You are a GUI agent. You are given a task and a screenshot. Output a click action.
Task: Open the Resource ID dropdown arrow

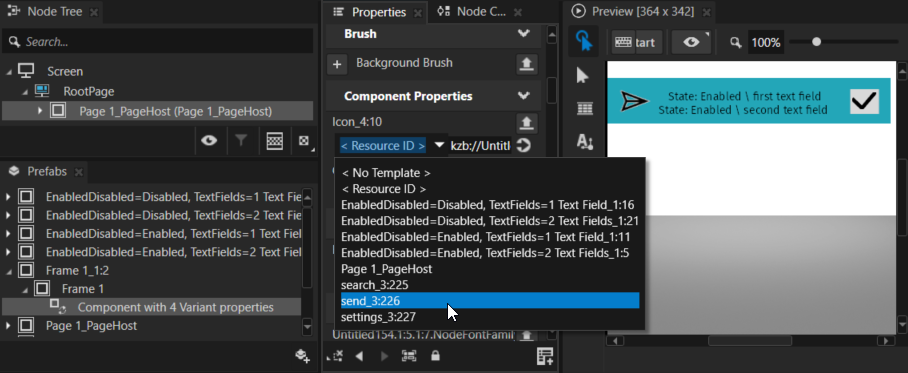pyautogui.click(x=440, y=145)
